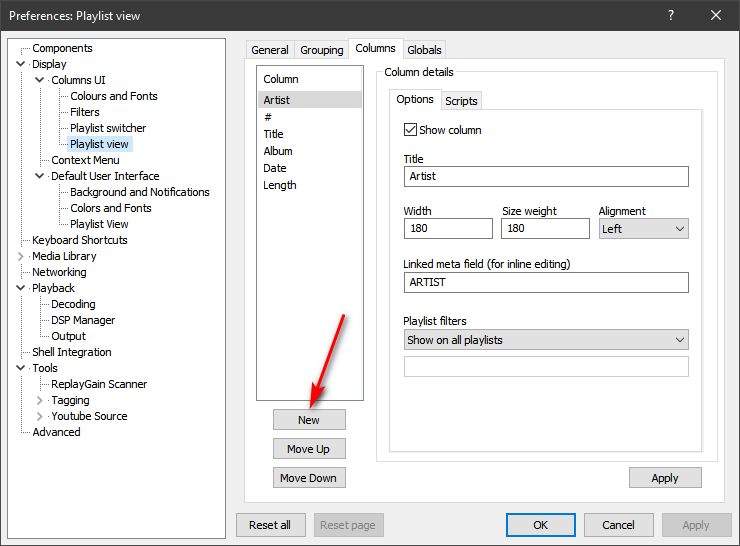Select the Album column in list

(x=278, y=151)
